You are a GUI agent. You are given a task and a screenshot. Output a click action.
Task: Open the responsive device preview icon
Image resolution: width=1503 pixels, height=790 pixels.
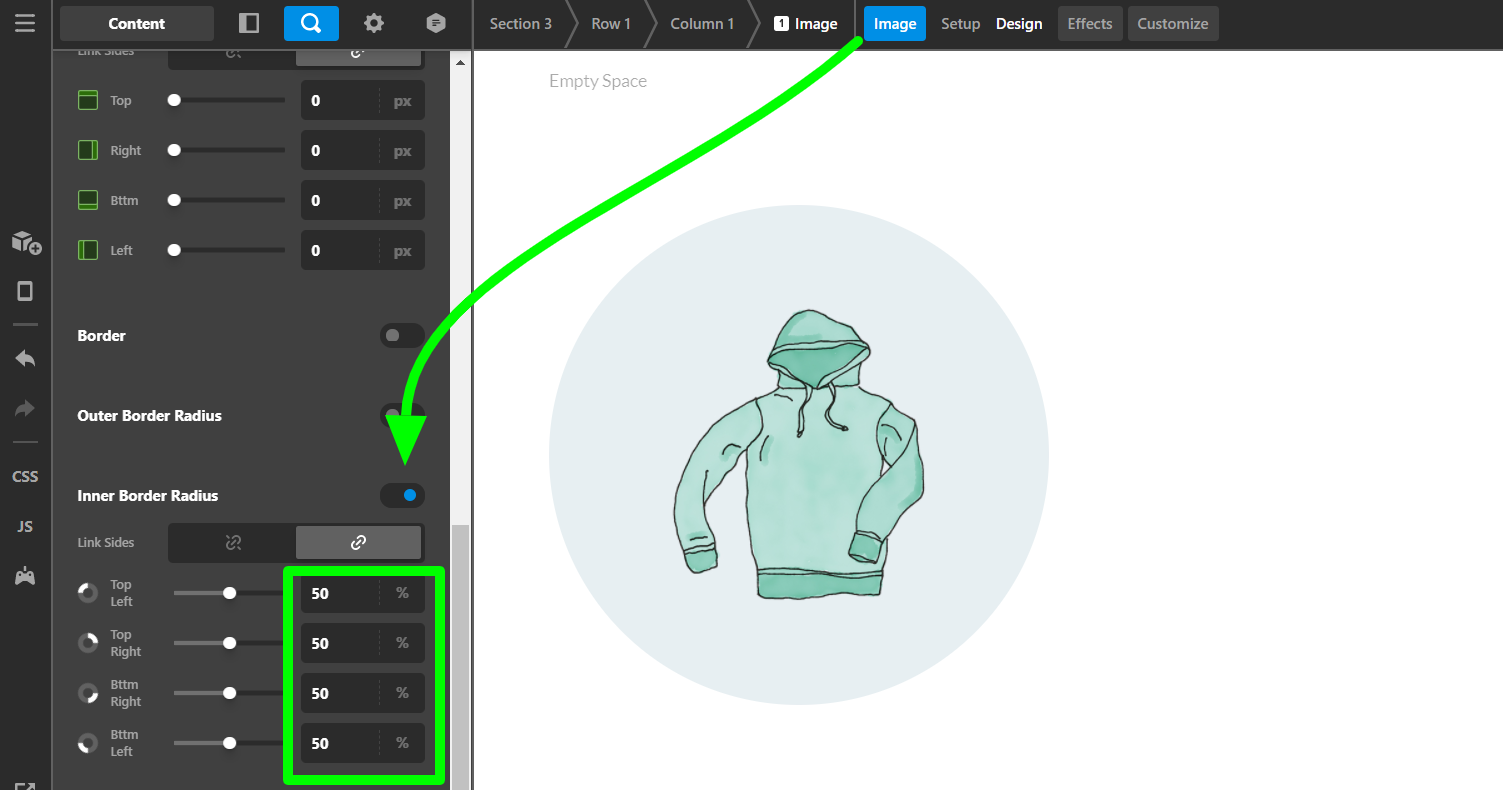(x=25, y=291)
